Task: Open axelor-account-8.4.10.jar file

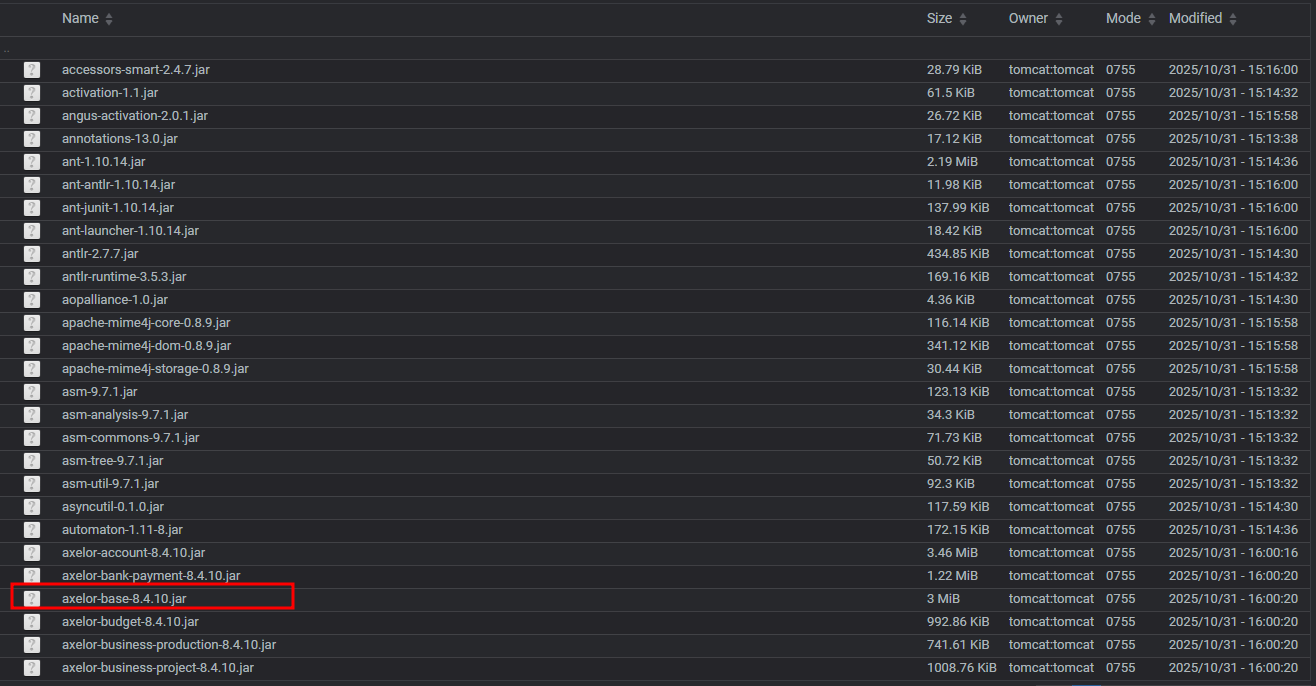Action: tap(133, 553)
